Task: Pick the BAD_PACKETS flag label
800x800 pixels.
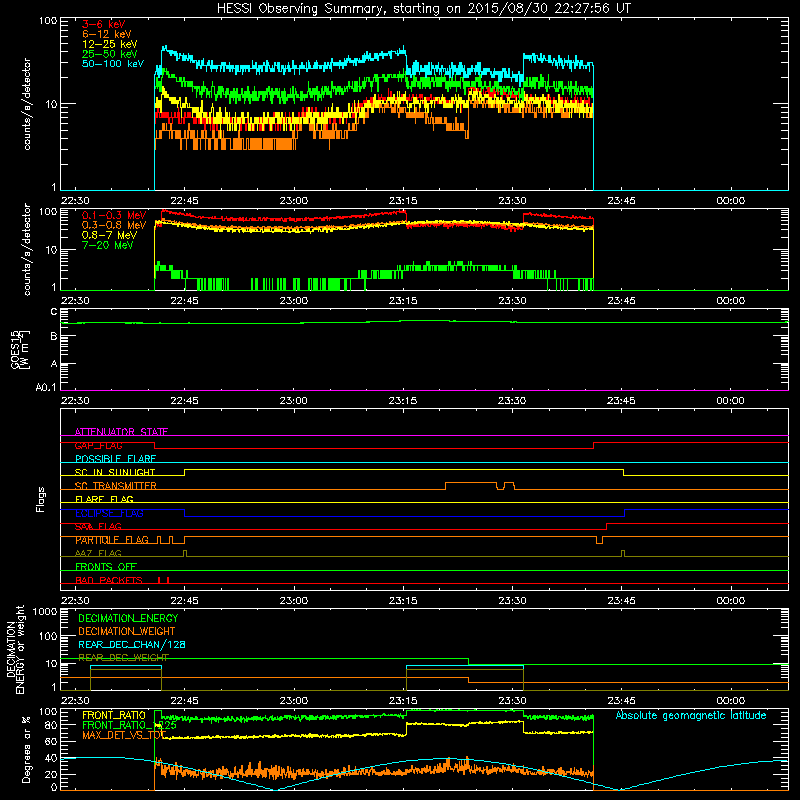Action: click(x=109, y=581)
